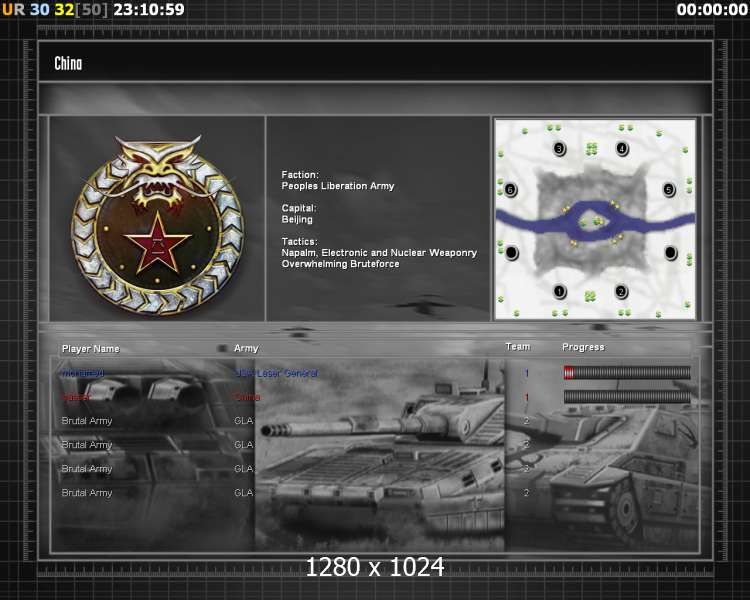Select start position 4 on the minimap
This screenshot has width=750, height=600.
pos(621,149)
